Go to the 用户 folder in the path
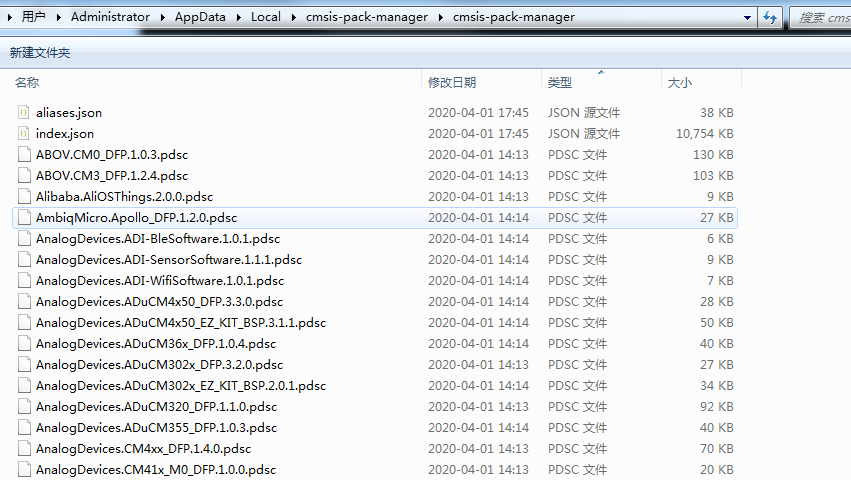Screen dimensions: 851x480 coord(34,17)
